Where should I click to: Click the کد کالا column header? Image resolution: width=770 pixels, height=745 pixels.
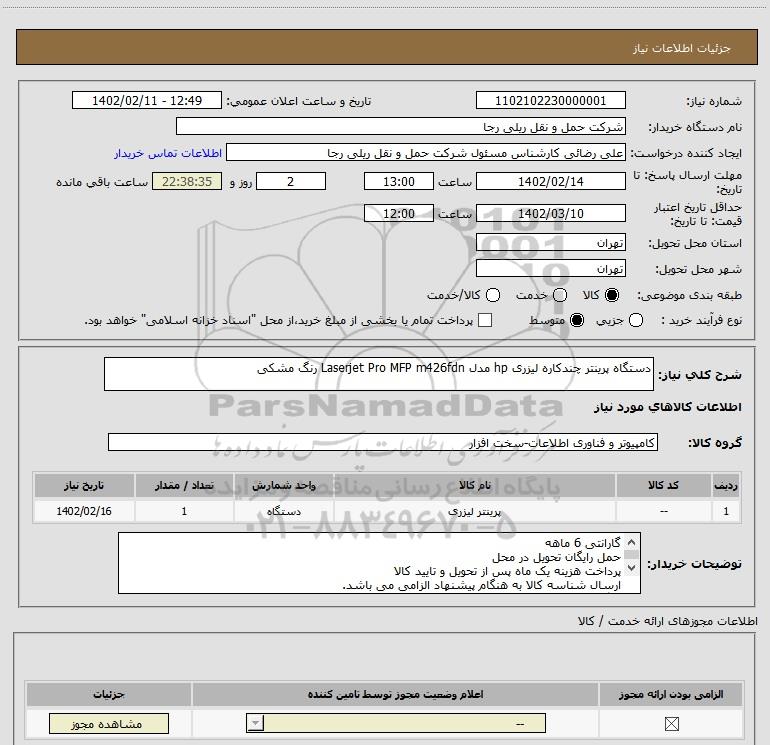(663, 485)
